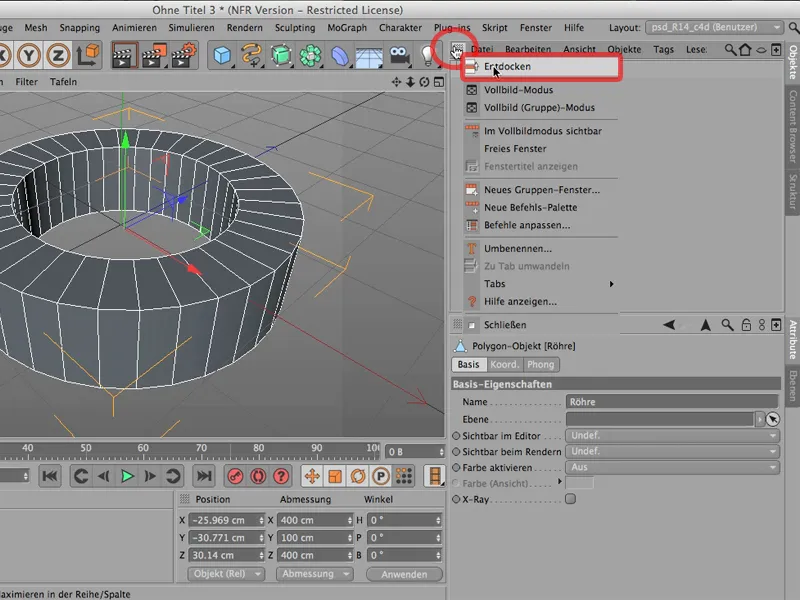
Task: Toggle the Y axis lock icon
Action: pyautogui.click(x=29, y=55)
